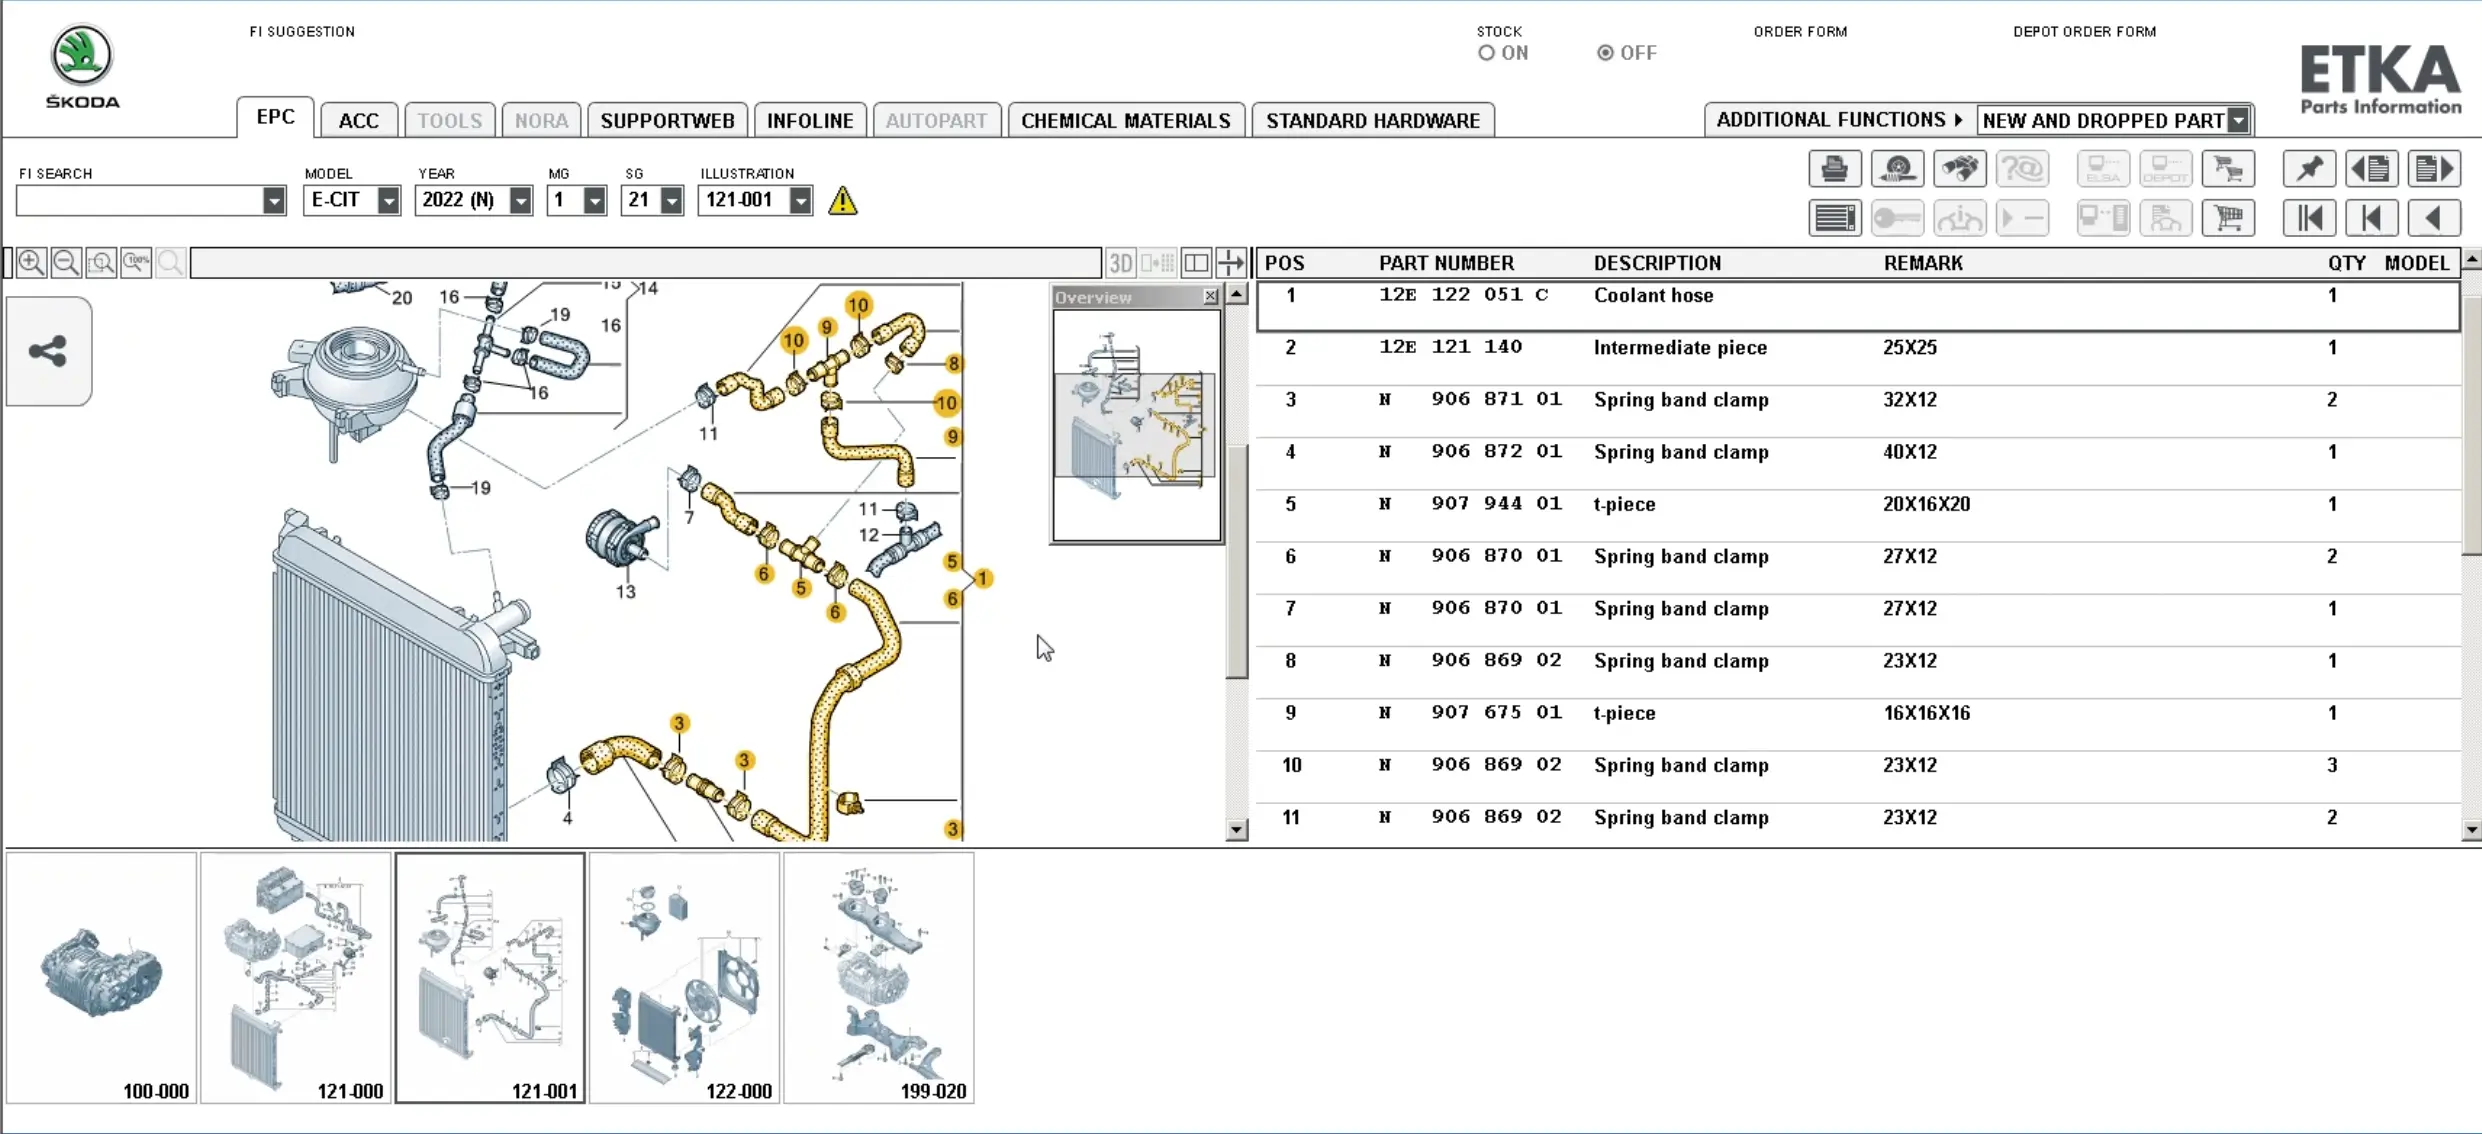Select the Stock OFF radio button
The width and height of the screenshot is (2482, 1134).
[x=1604, y=52]
